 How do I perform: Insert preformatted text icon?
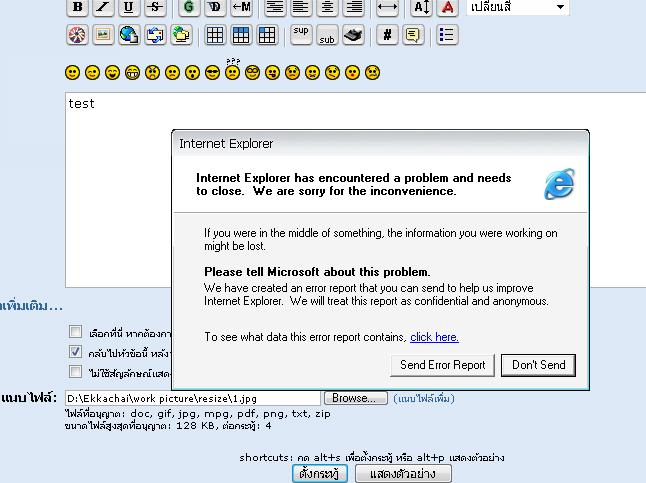tap(275, 7)
